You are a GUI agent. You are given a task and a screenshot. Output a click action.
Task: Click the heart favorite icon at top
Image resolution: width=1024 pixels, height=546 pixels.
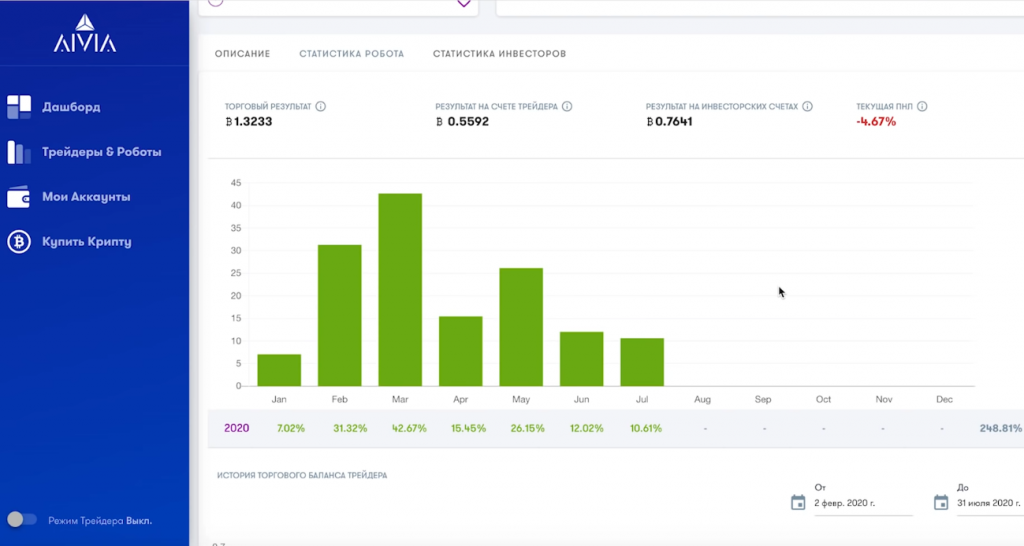tap(464, 4)
